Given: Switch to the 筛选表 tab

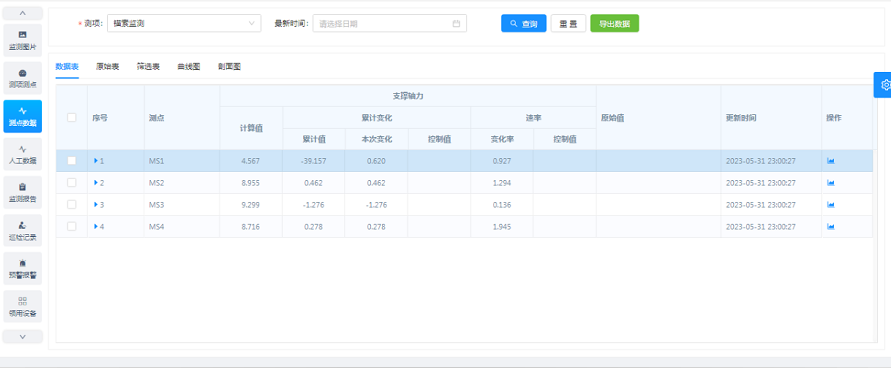Looking at the screenshot, I should pyautogui.click(x=148, y=66).
